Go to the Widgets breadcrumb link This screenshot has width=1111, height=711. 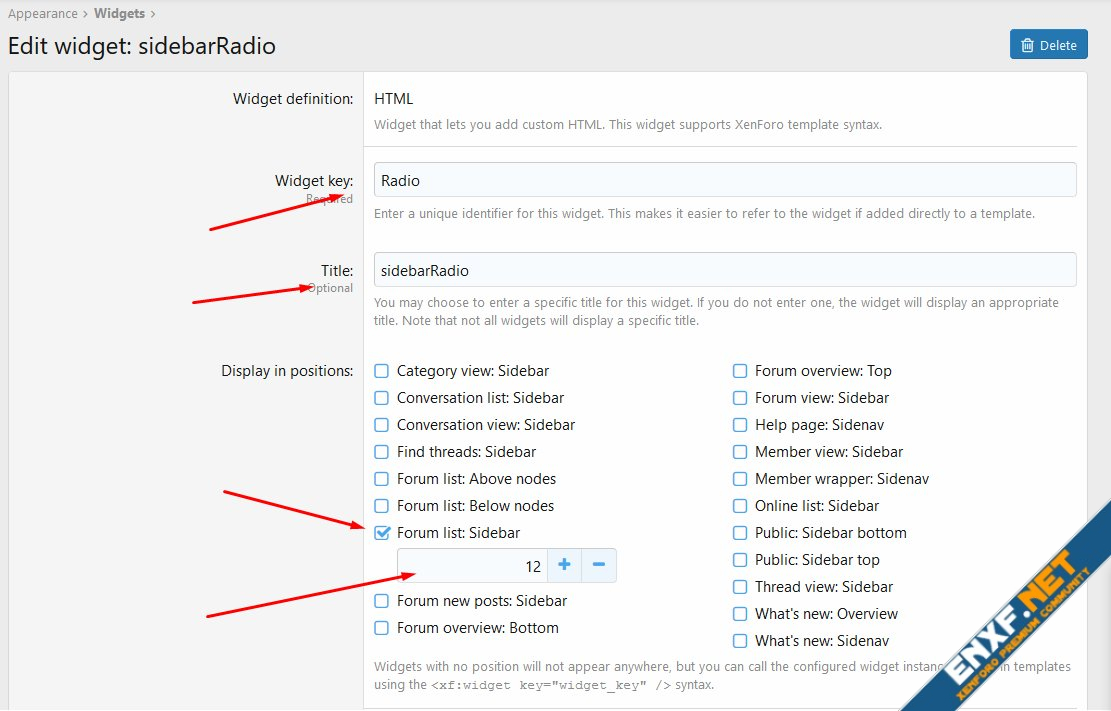(119, 14)
